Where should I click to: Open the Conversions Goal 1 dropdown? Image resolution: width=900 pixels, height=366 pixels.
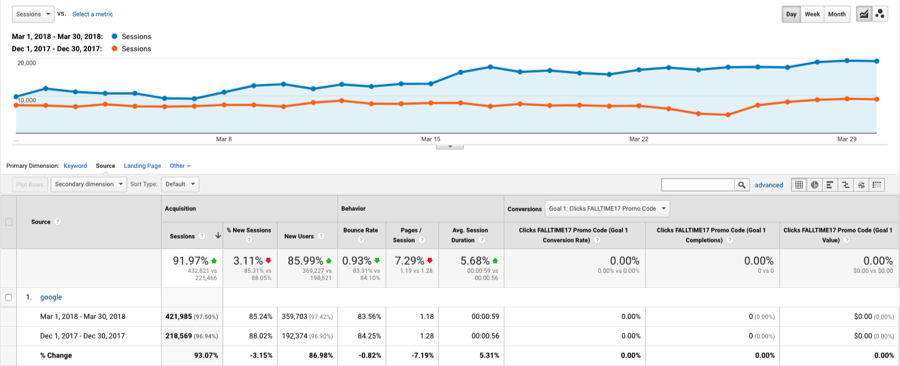(x=607, y=208)
